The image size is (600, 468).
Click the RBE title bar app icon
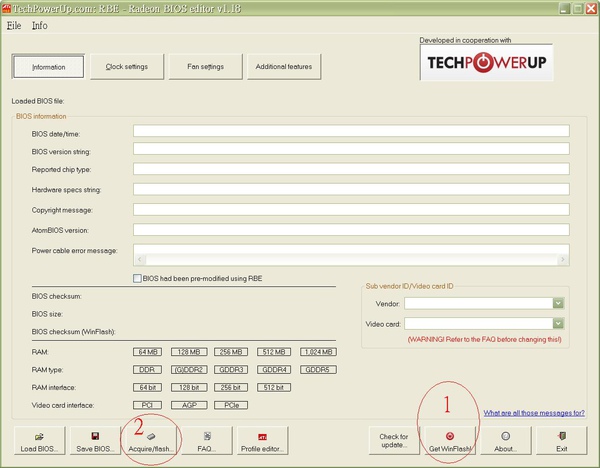(x=7, y=8)
